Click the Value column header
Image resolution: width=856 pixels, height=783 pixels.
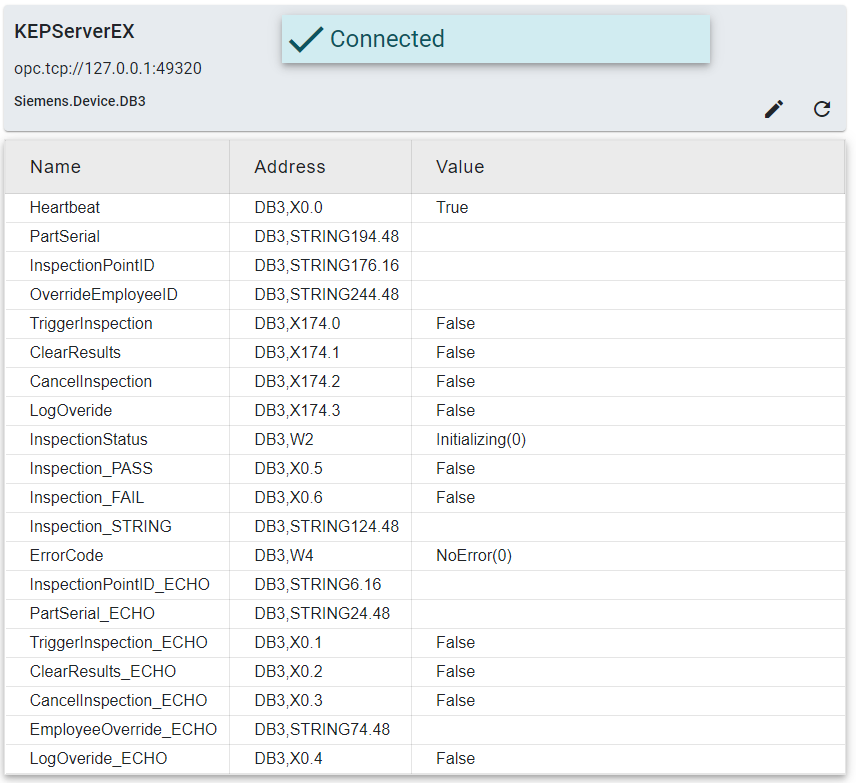click(x=460, y=167)
